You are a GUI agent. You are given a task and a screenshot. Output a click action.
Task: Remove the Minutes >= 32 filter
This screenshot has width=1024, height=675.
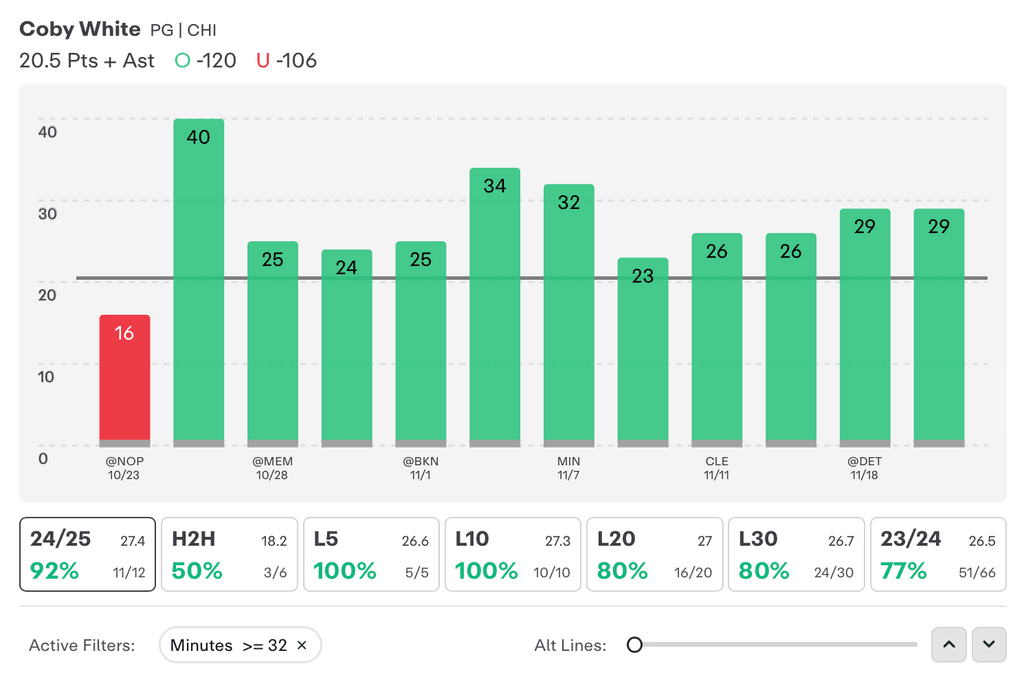[x=302, y=645]
